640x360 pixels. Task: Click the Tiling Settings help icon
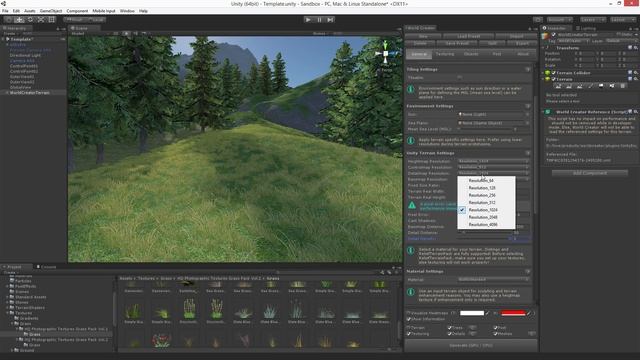(x=528, y=69)
